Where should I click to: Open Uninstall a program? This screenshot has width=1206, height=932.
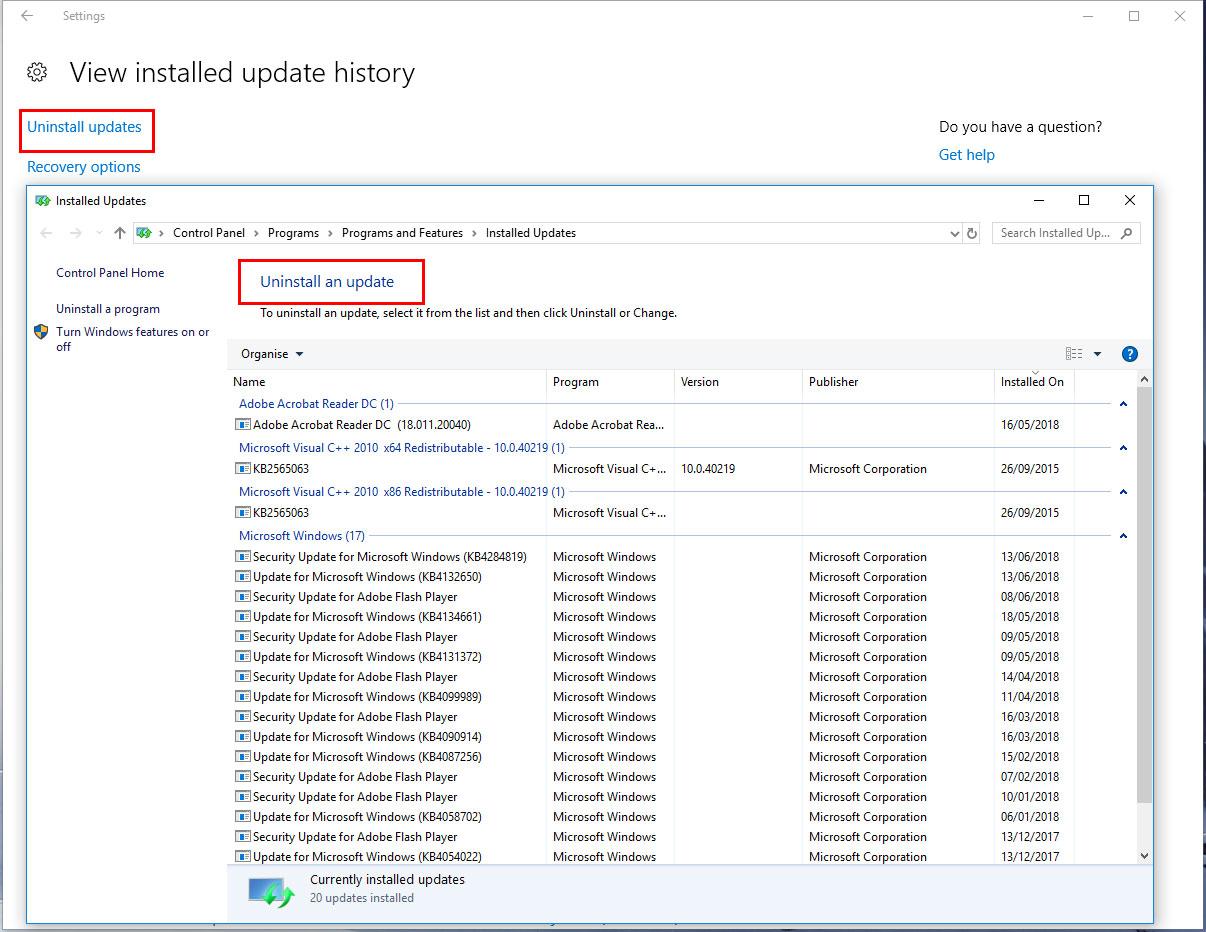108,309
